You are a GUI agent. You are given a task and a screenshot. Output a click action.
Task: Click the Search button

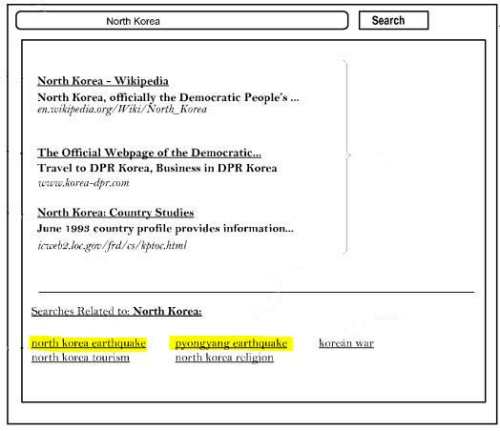click(x=394, y=20)
